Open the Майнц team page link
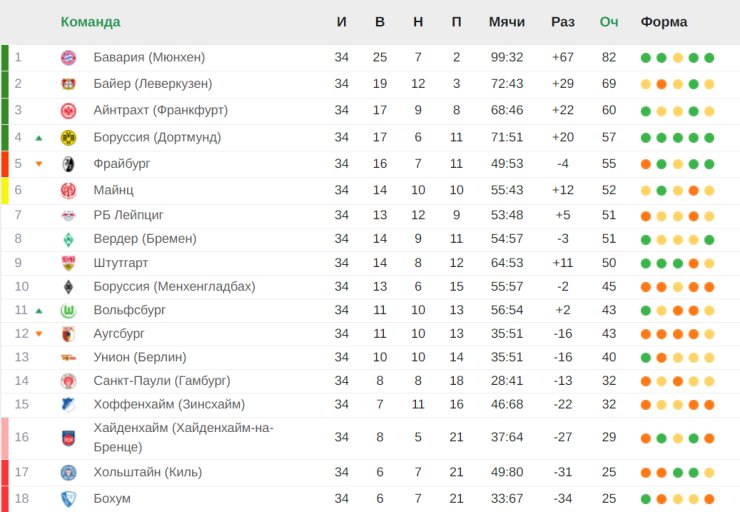This screenshot has width=740, height=512. [113, 189]
